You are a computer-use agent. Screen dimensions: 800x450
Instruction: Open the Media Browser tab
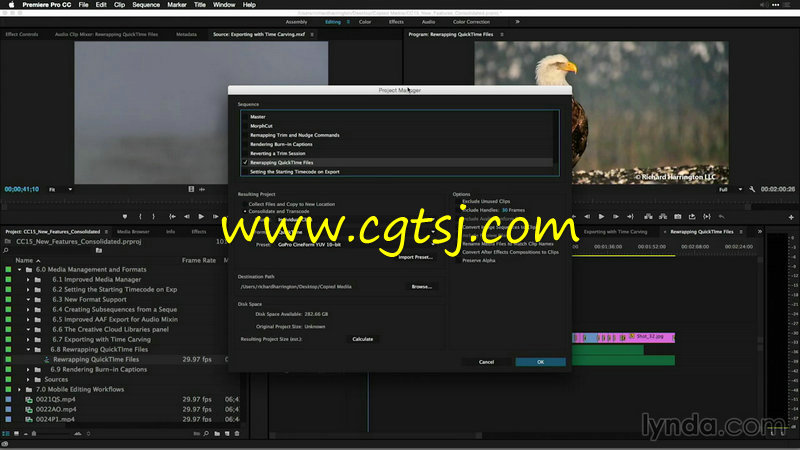click(x=133, y=232)
